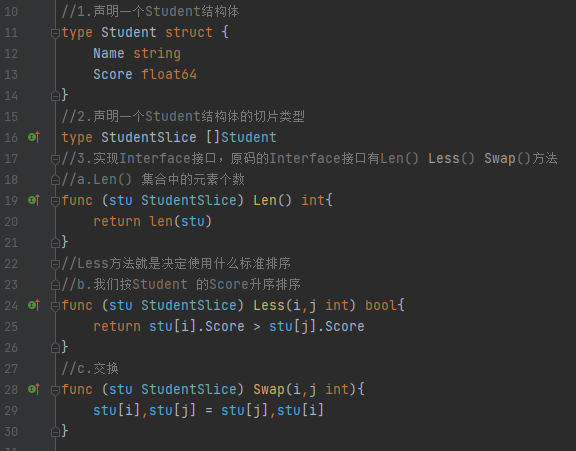Click the implements gutter icon beside Less method
576x451 pixels.
click(x=34, y=306)
